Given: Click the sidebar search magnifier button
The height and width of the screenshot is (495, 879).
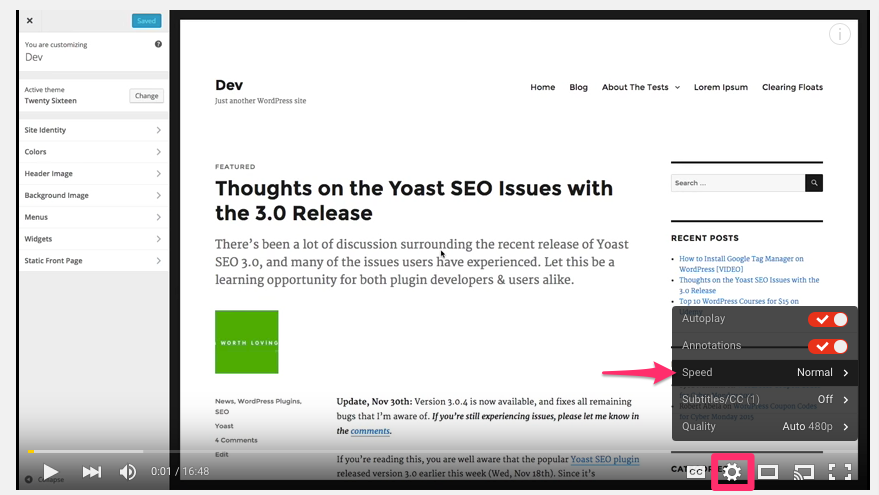Looking at the screenshot, I should point(814,183).
